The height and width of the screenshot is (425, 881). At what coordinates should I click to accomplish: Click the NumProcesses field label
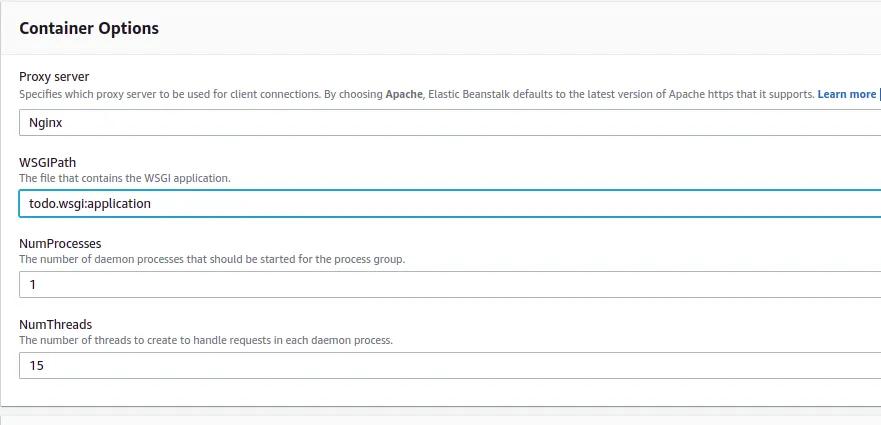pyautogui.click(x=60, y=242)
